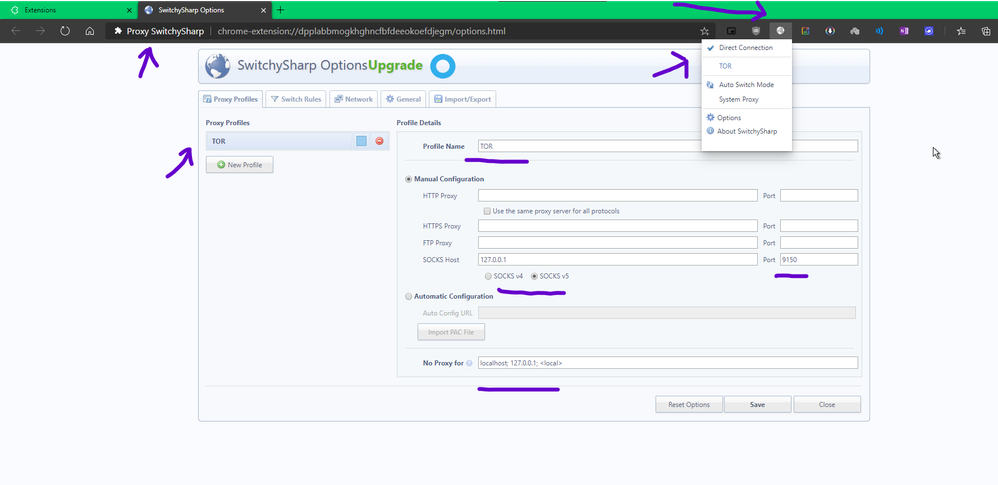
Task: Click the No Proxy for field
Action: point(668,363)
